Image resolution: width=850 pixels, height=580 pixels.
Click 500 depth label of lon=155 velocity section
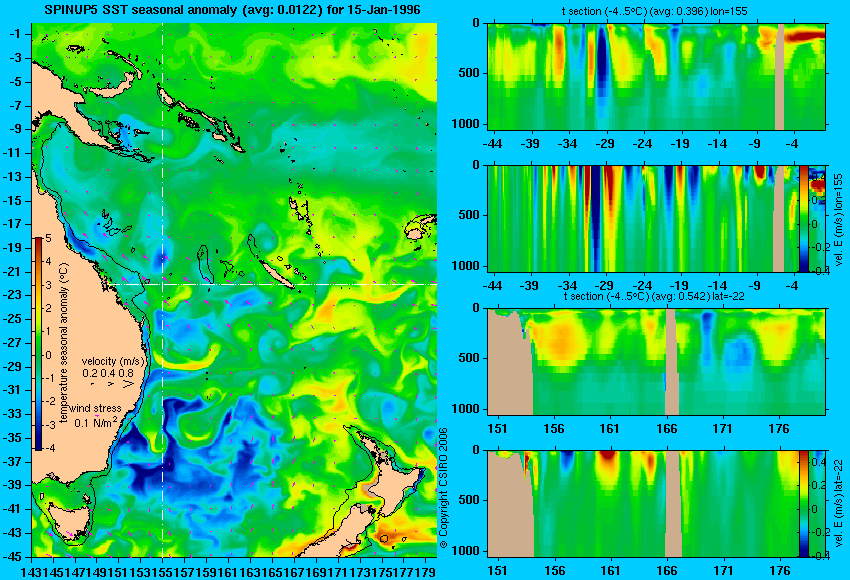coord(469,215)
